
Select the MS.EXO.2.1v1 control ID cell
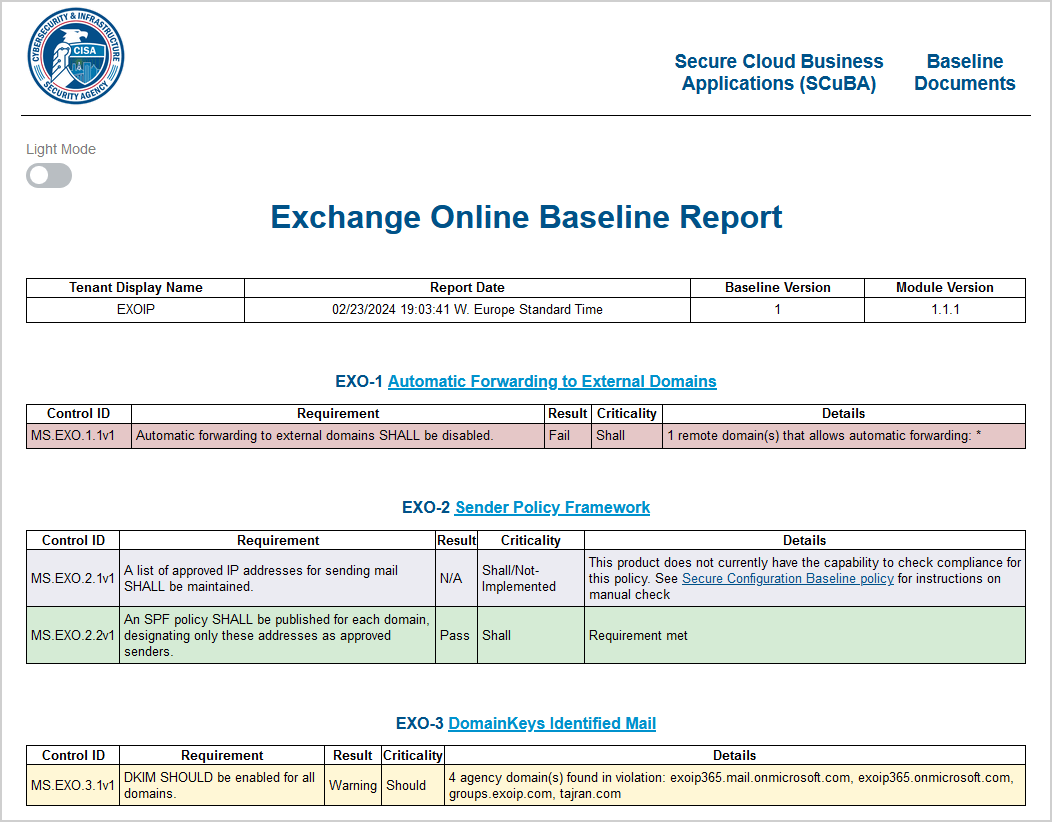point(73,578)
